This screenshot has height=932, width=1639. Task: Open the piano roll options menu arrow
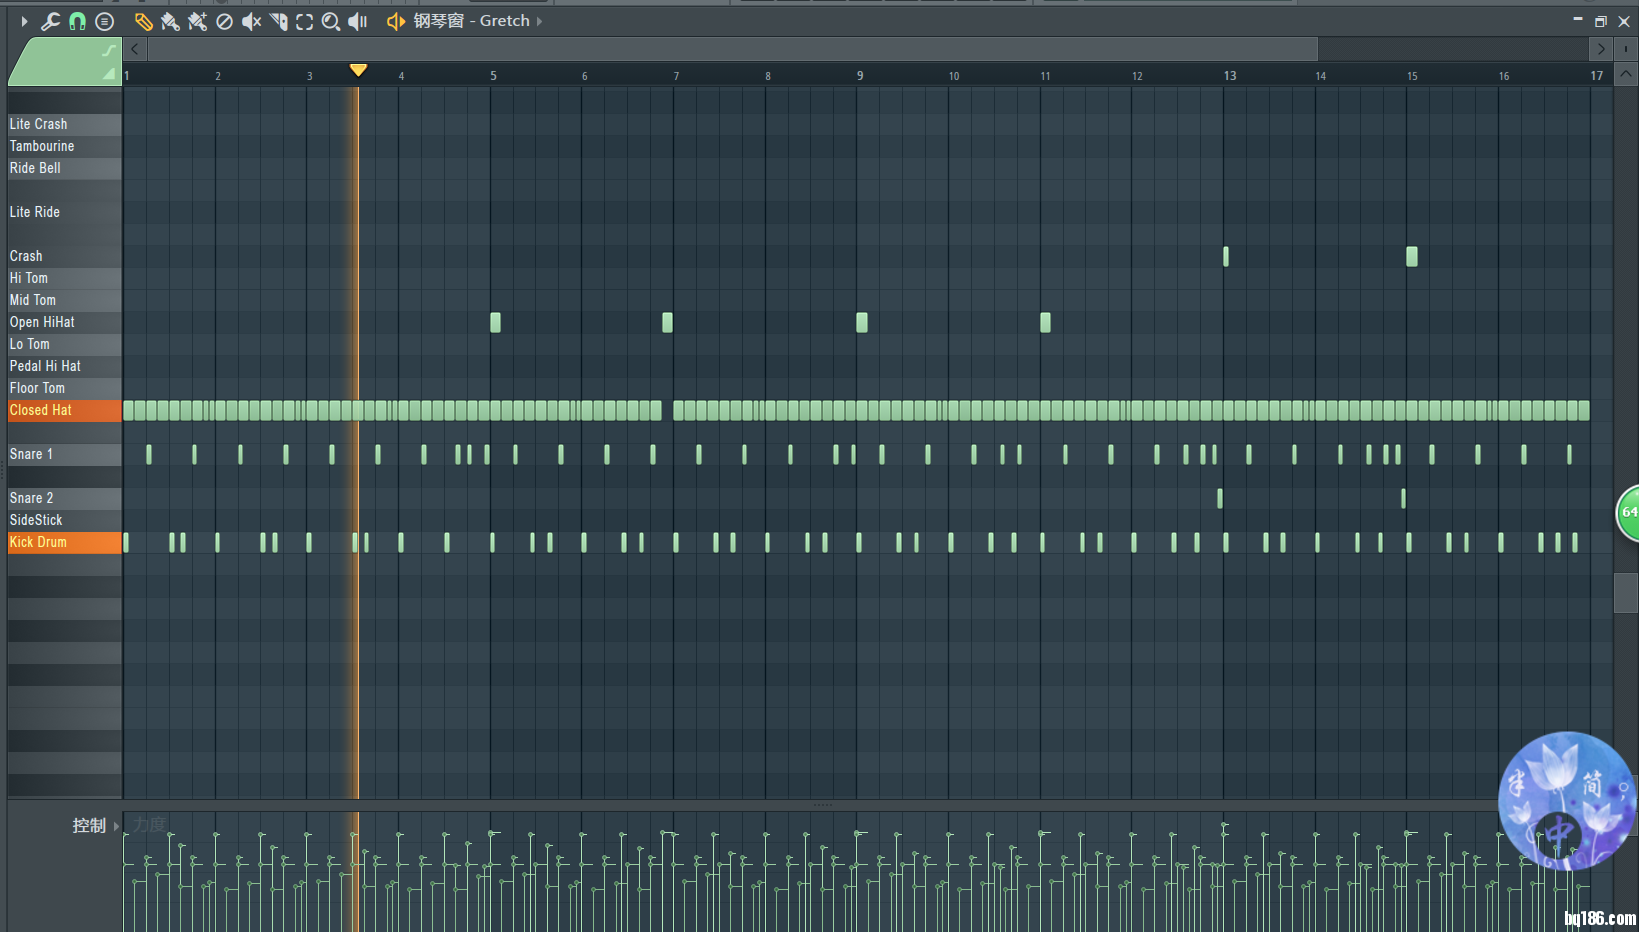tap(24, 21)
